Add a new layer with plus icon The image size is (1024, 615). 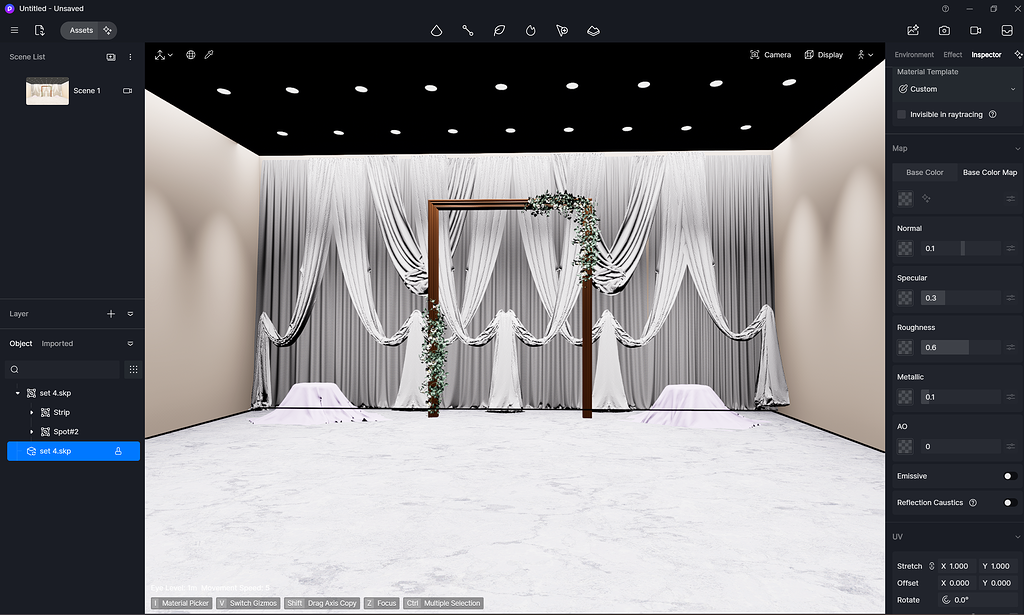pos(111,314)
